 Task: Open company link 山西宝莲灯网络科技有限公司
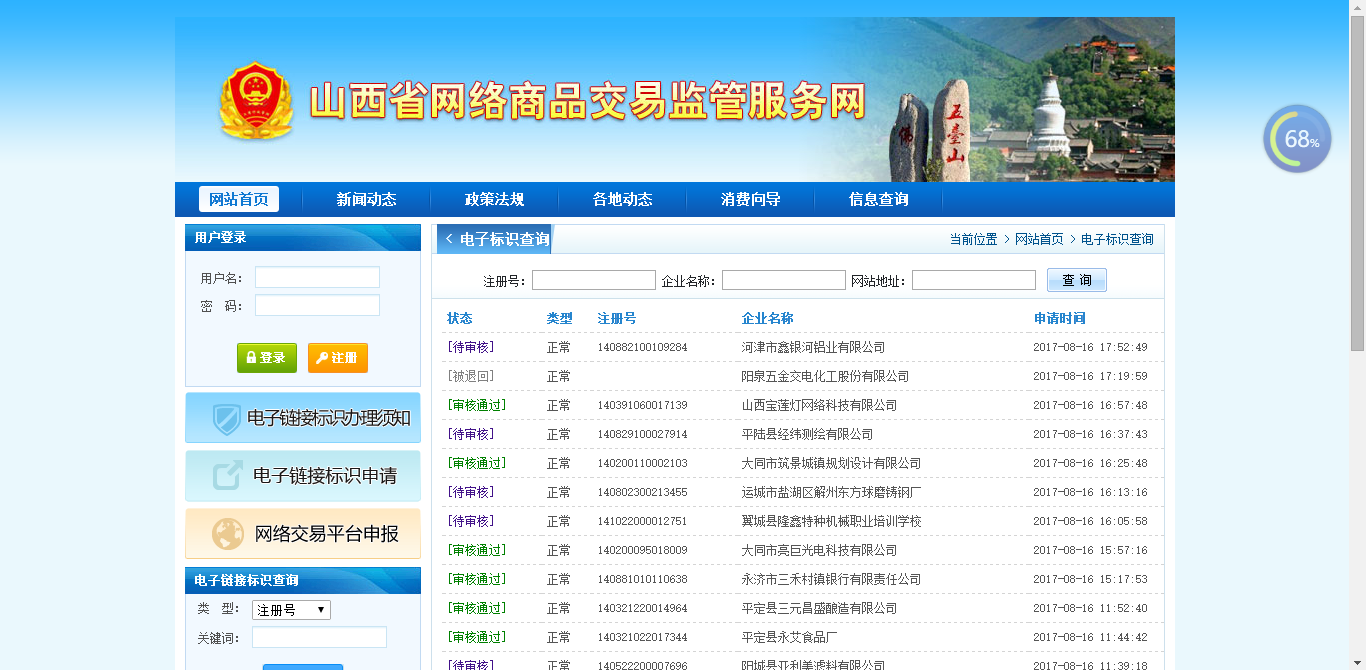819,405
